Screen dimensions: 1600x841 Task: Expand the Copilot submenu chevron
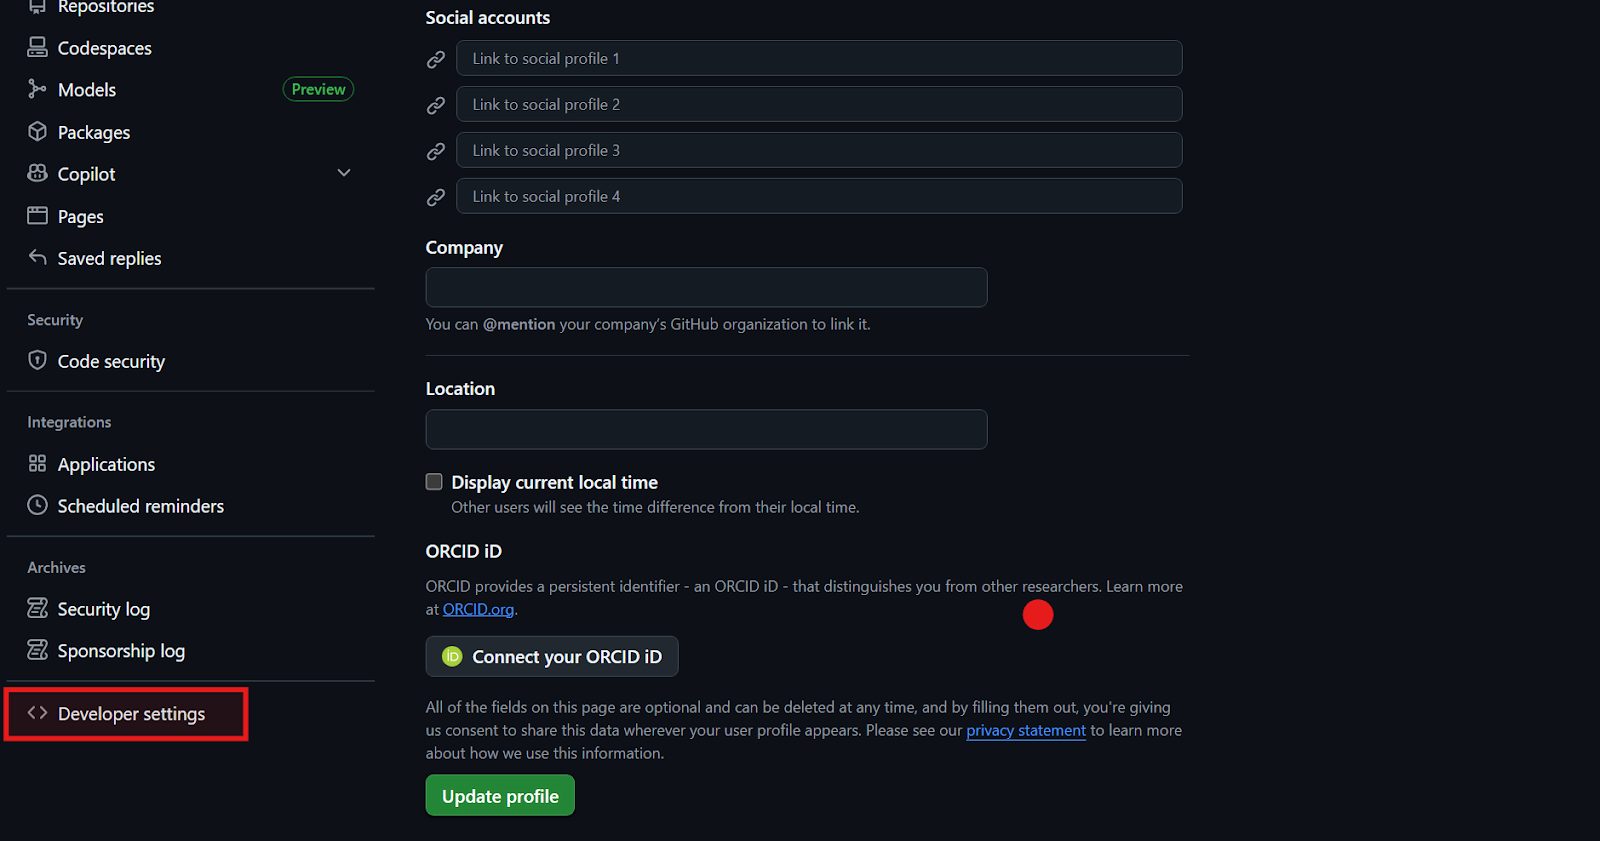tap(344, 173)
